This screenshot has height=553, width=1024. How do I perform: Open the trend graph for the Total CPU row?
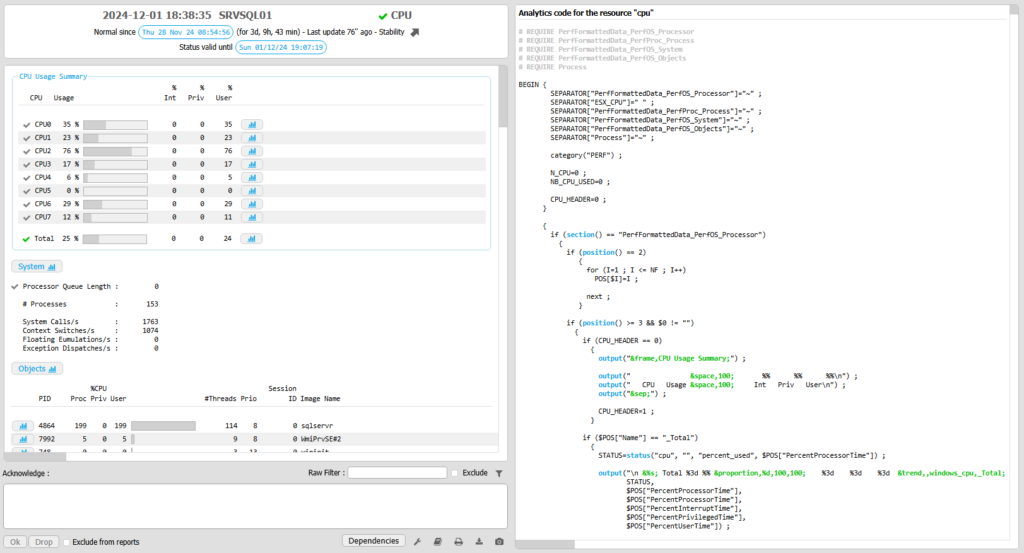251,238
